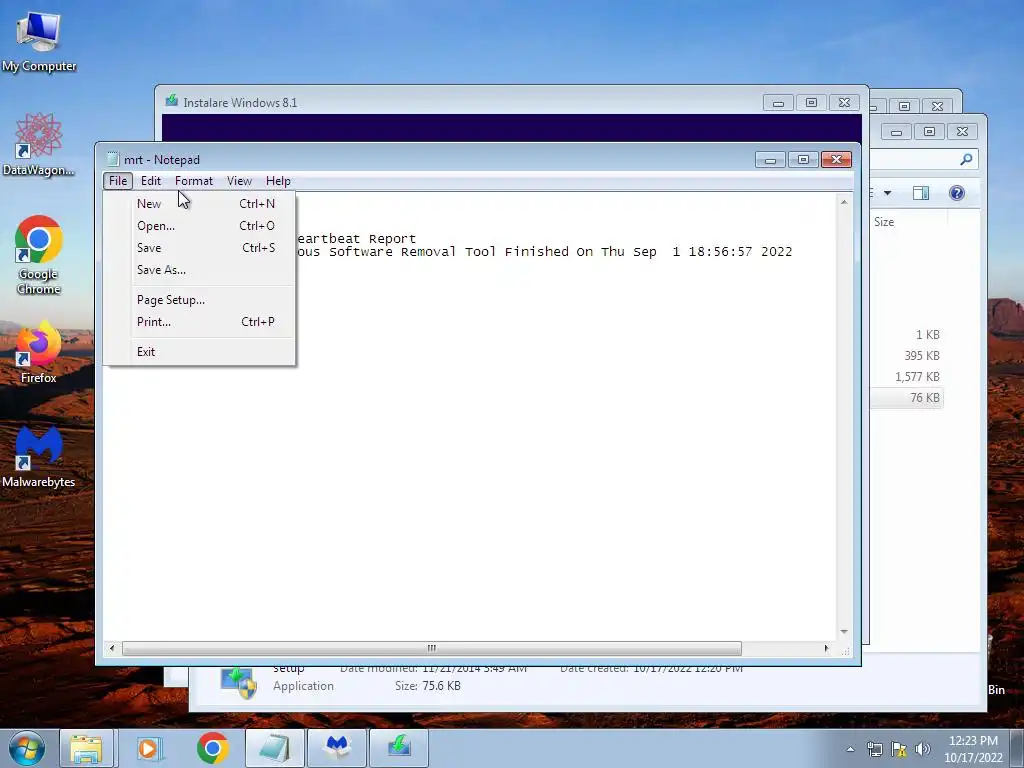Click the Instalare Windows 8.1 title icon
The image size is (1024, 768).
tap(172, 101)
